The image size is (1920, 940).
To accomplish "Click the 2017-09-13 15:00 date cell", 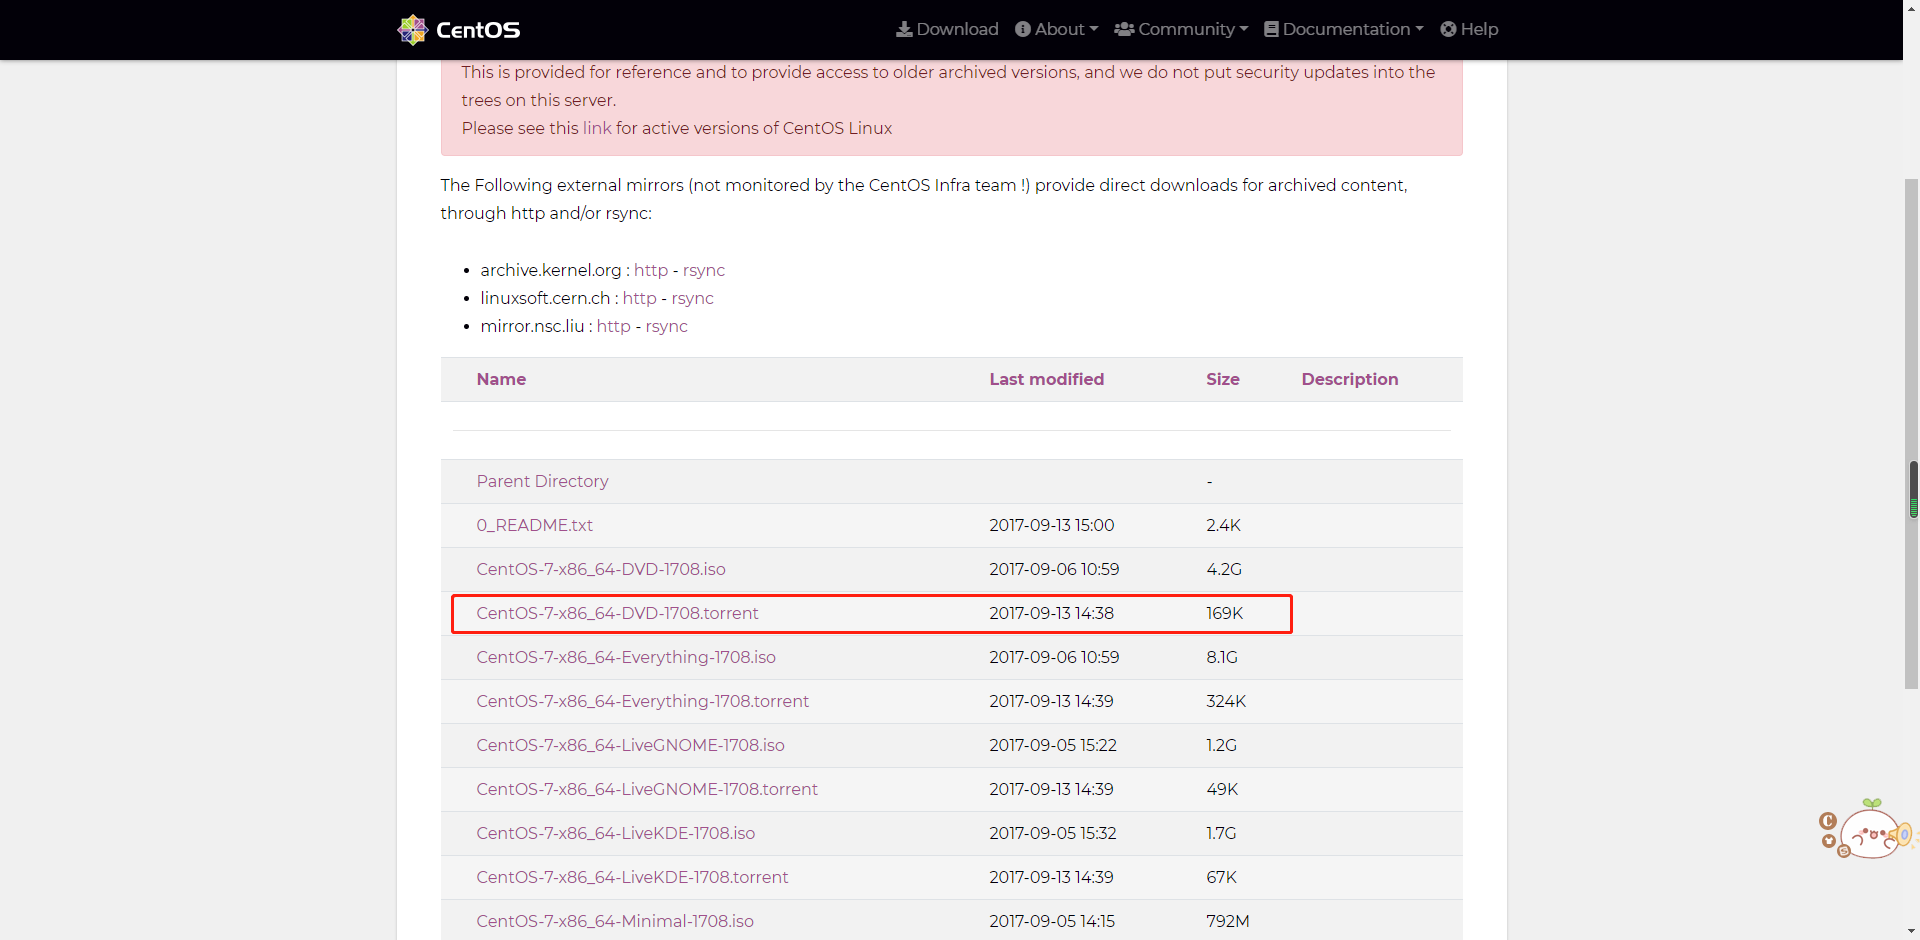I will (1052, 525).
